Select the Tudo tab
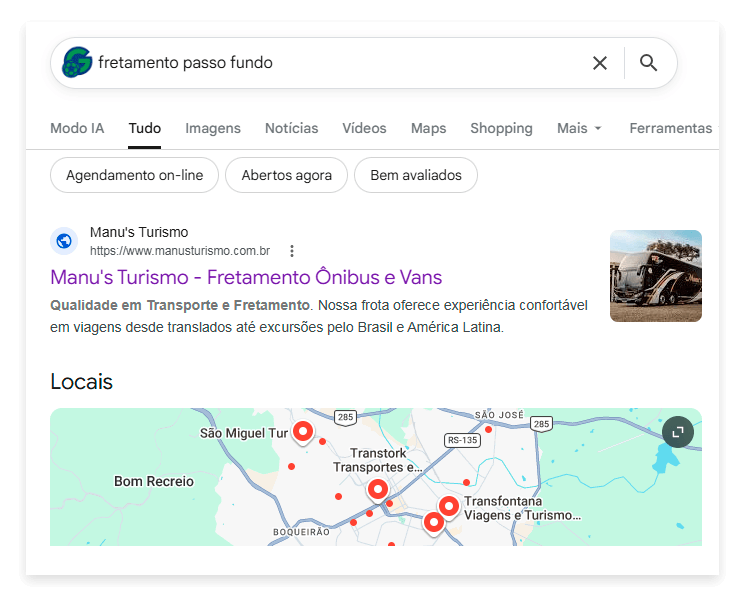 coord(144,128)
